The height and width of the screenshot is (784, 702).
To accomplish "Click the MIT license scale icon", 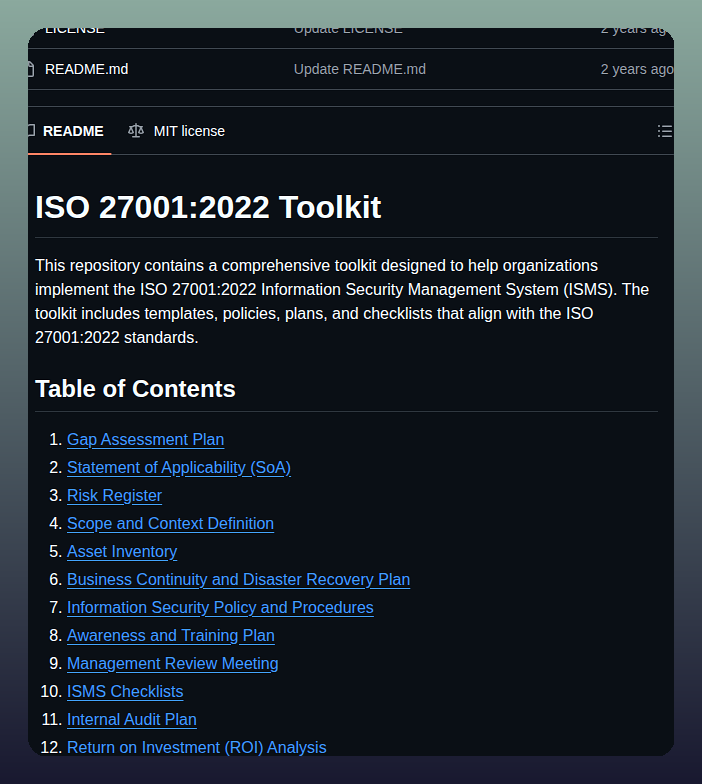I will click(x=136, y=131).
